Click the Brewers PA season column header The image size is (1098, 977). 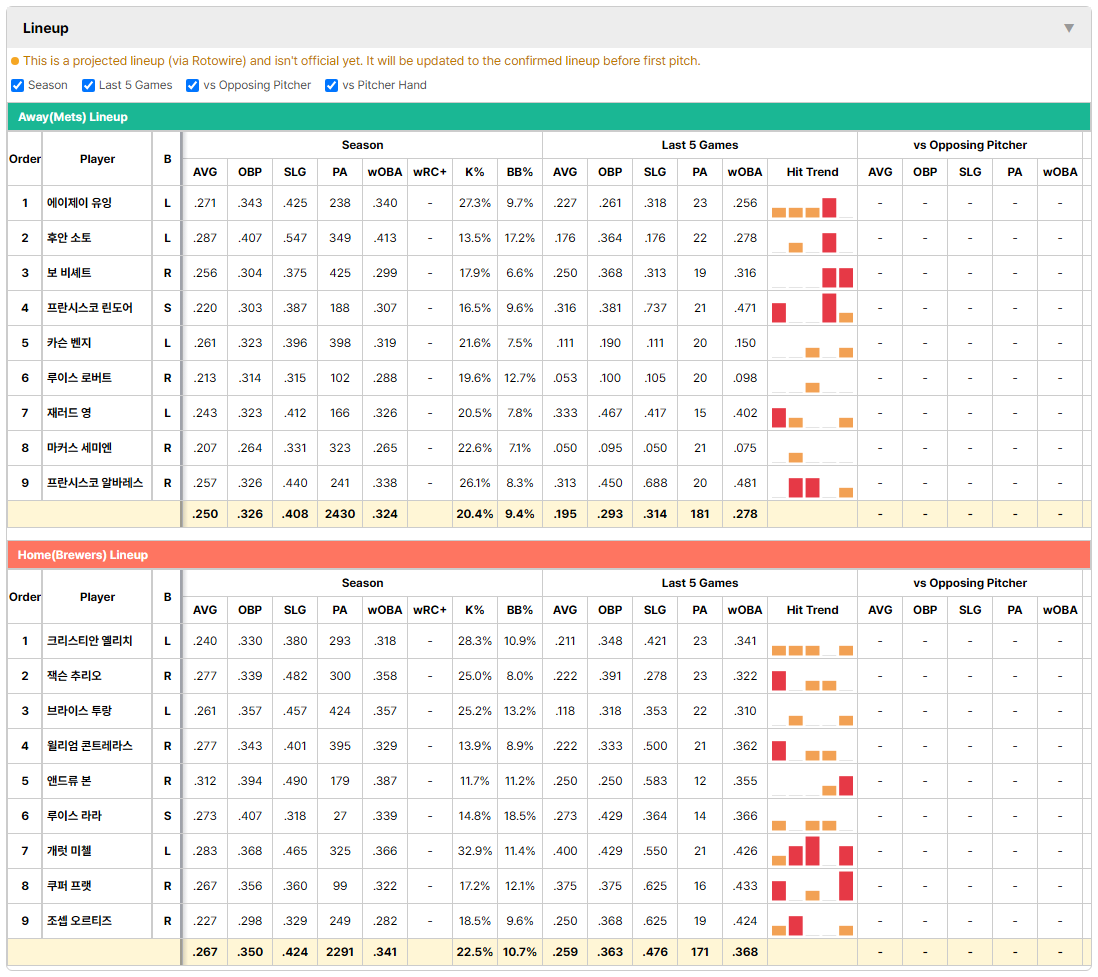[x=340, y=610]
